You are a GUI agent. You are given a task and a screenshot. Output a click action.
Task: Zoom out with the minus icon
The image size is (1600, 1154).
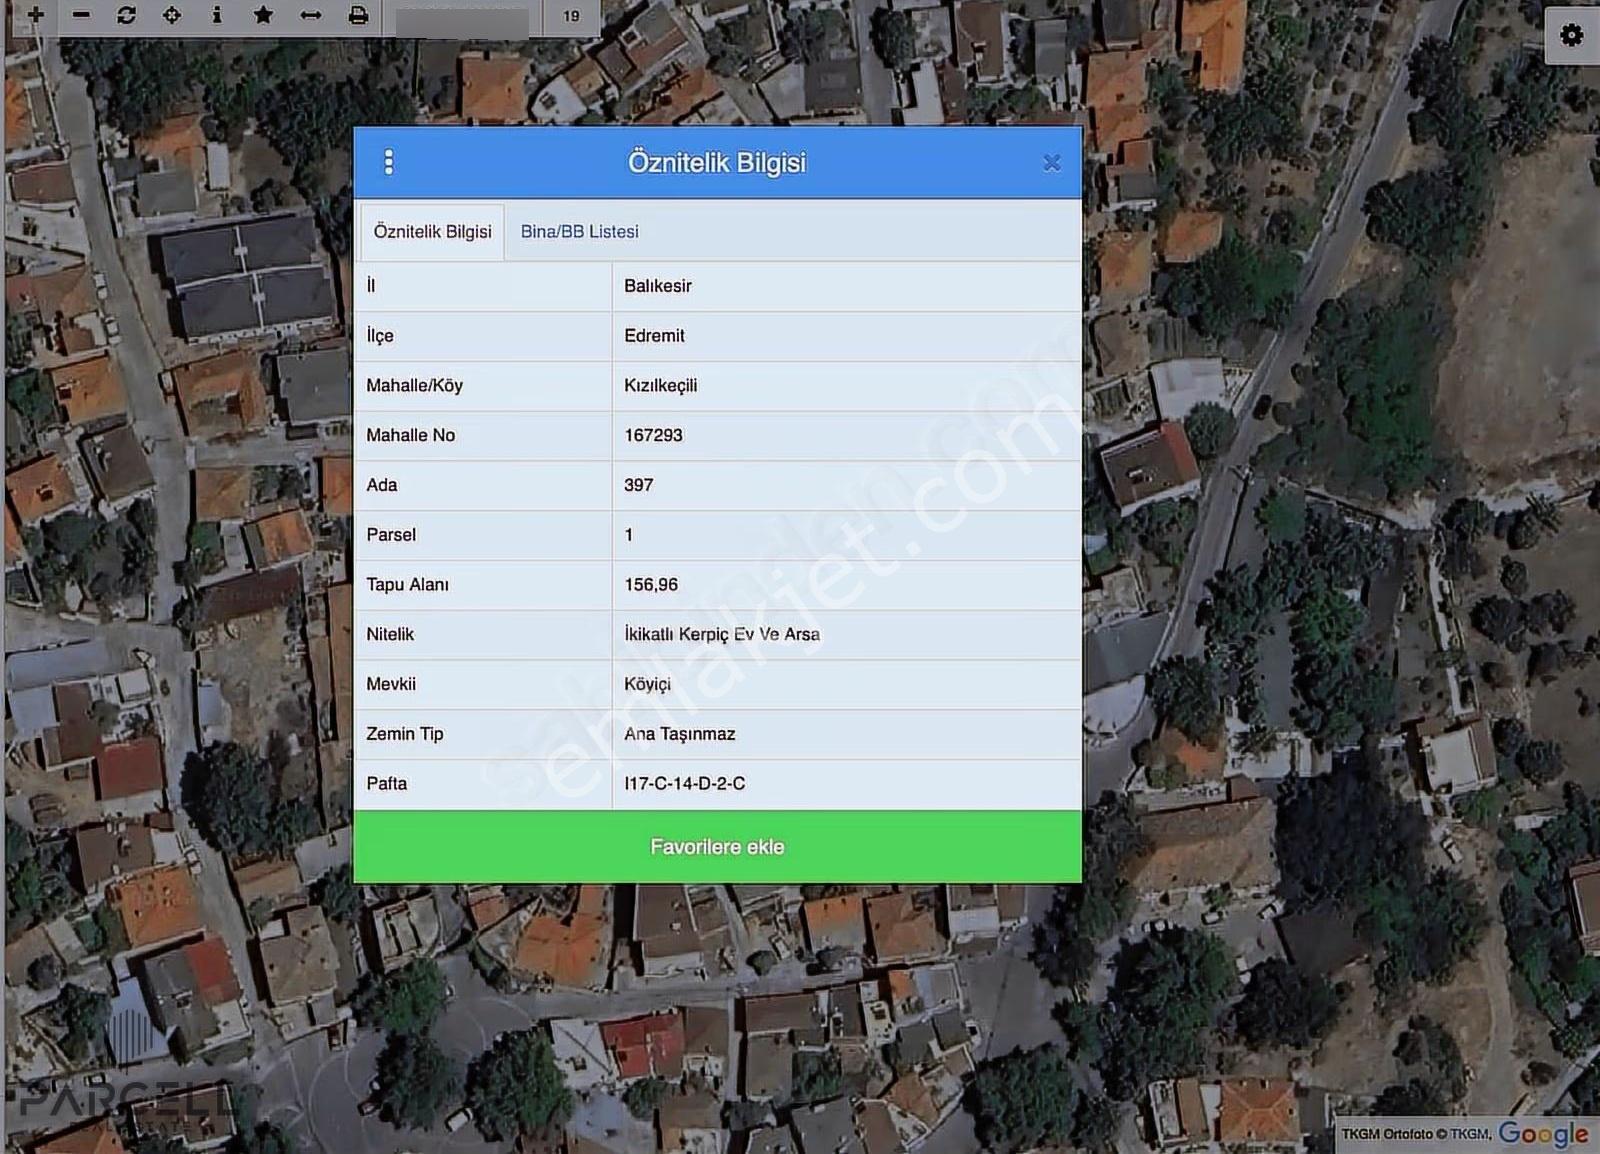click(x=81, y=15)
